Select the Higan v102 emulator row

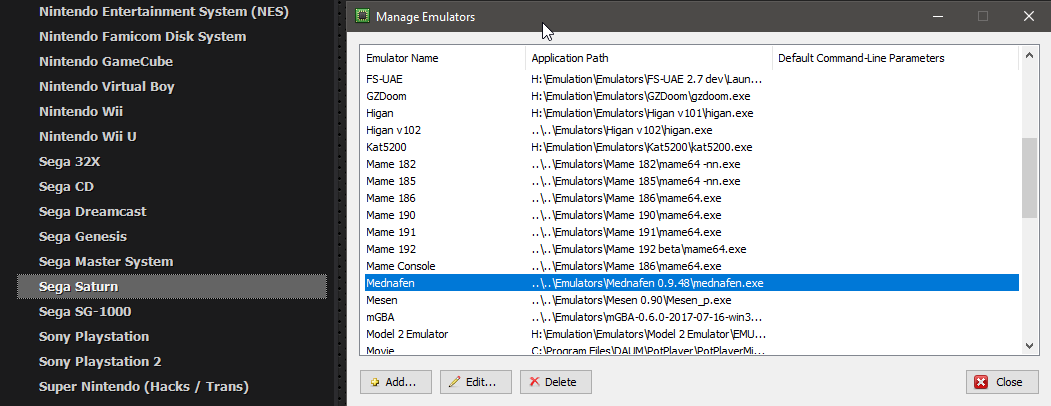692,130
